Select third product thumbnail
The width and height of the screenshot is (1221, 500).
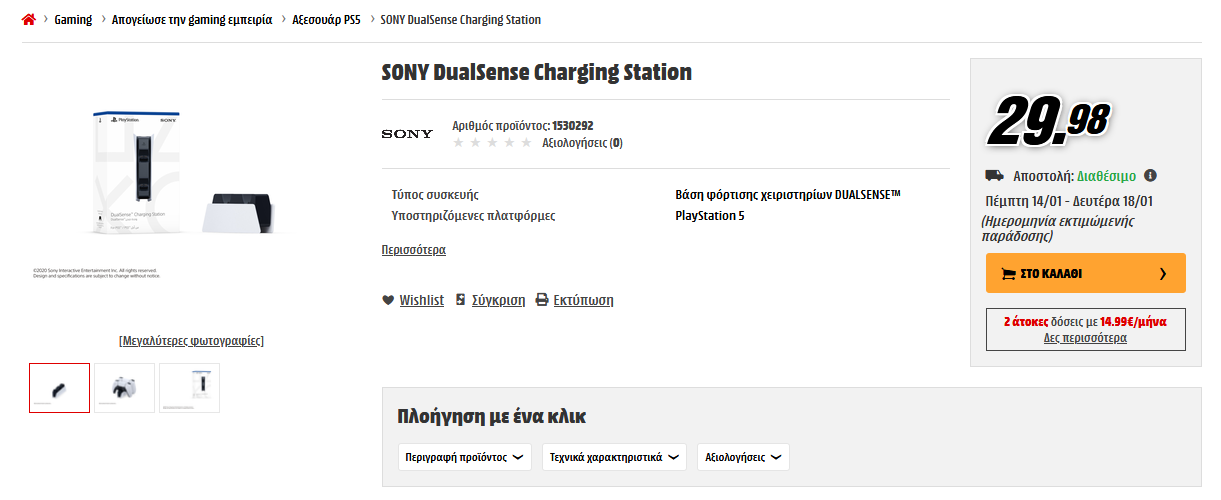pos(189,388)
